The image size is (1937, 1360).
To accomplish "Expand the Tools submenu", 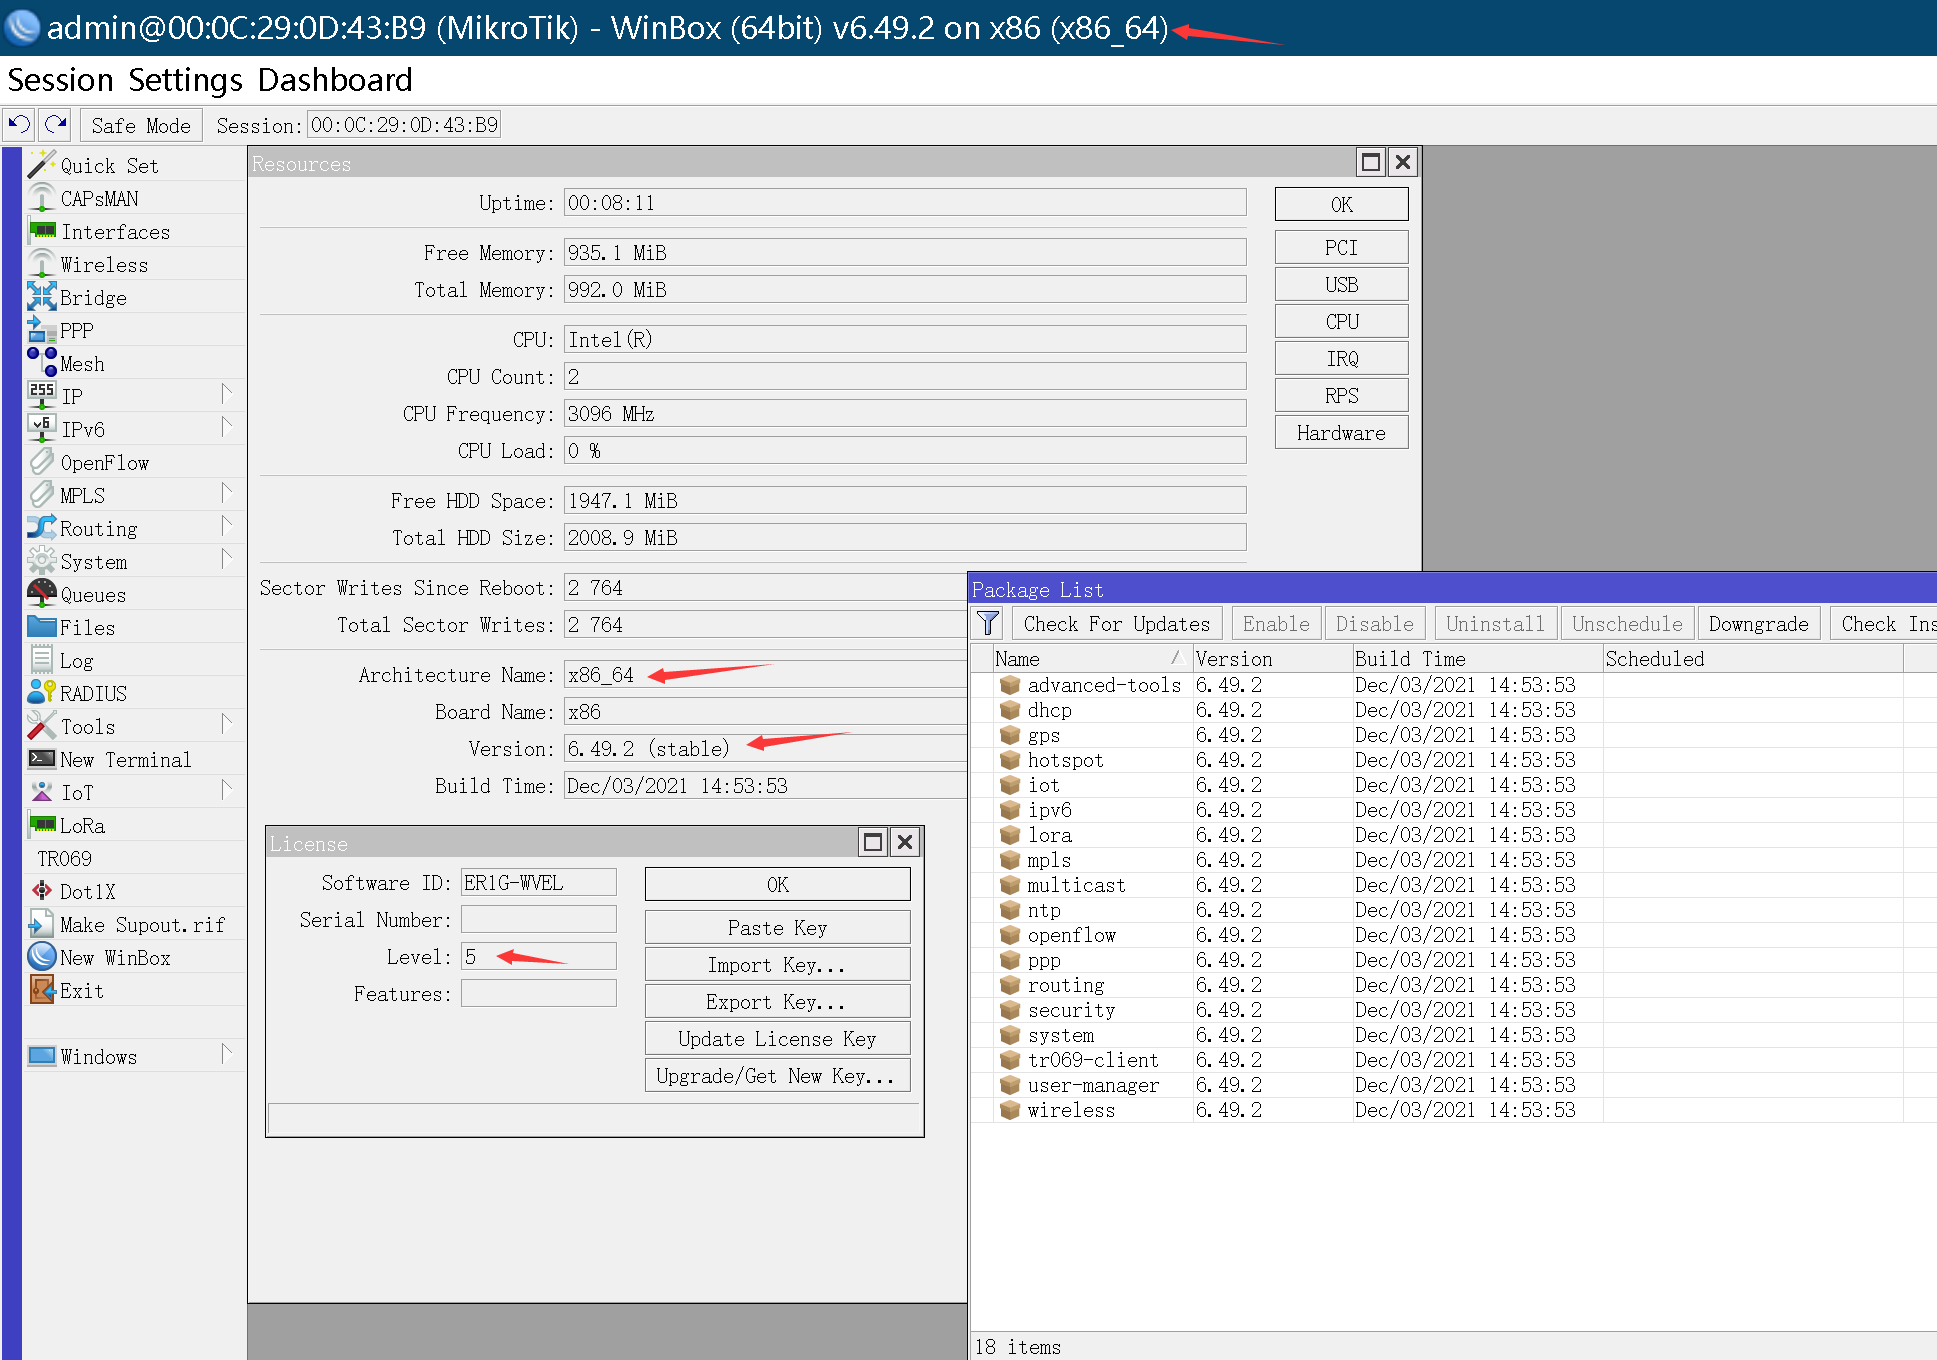I will pyautogui.click(x=227, y=725).
